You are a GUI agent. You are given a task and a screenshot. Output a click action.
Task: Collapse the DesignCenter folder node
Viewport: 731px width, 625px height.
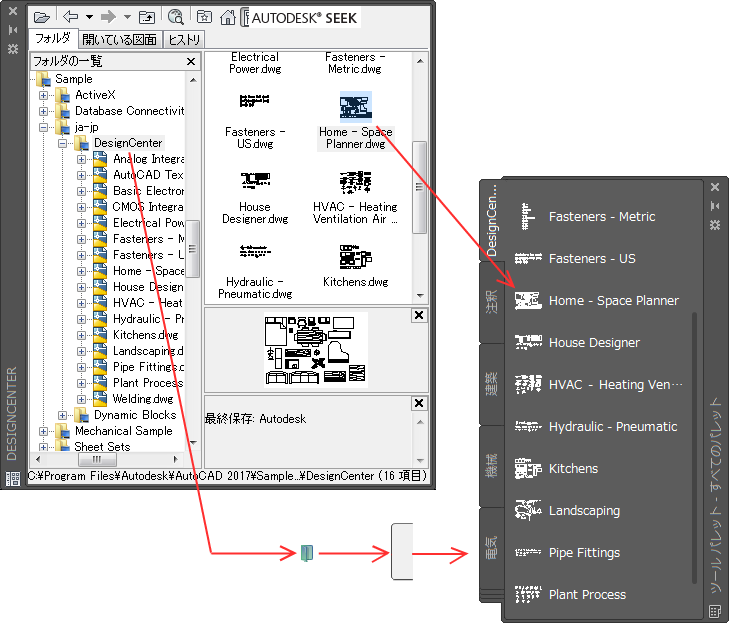tap(62, 143)
